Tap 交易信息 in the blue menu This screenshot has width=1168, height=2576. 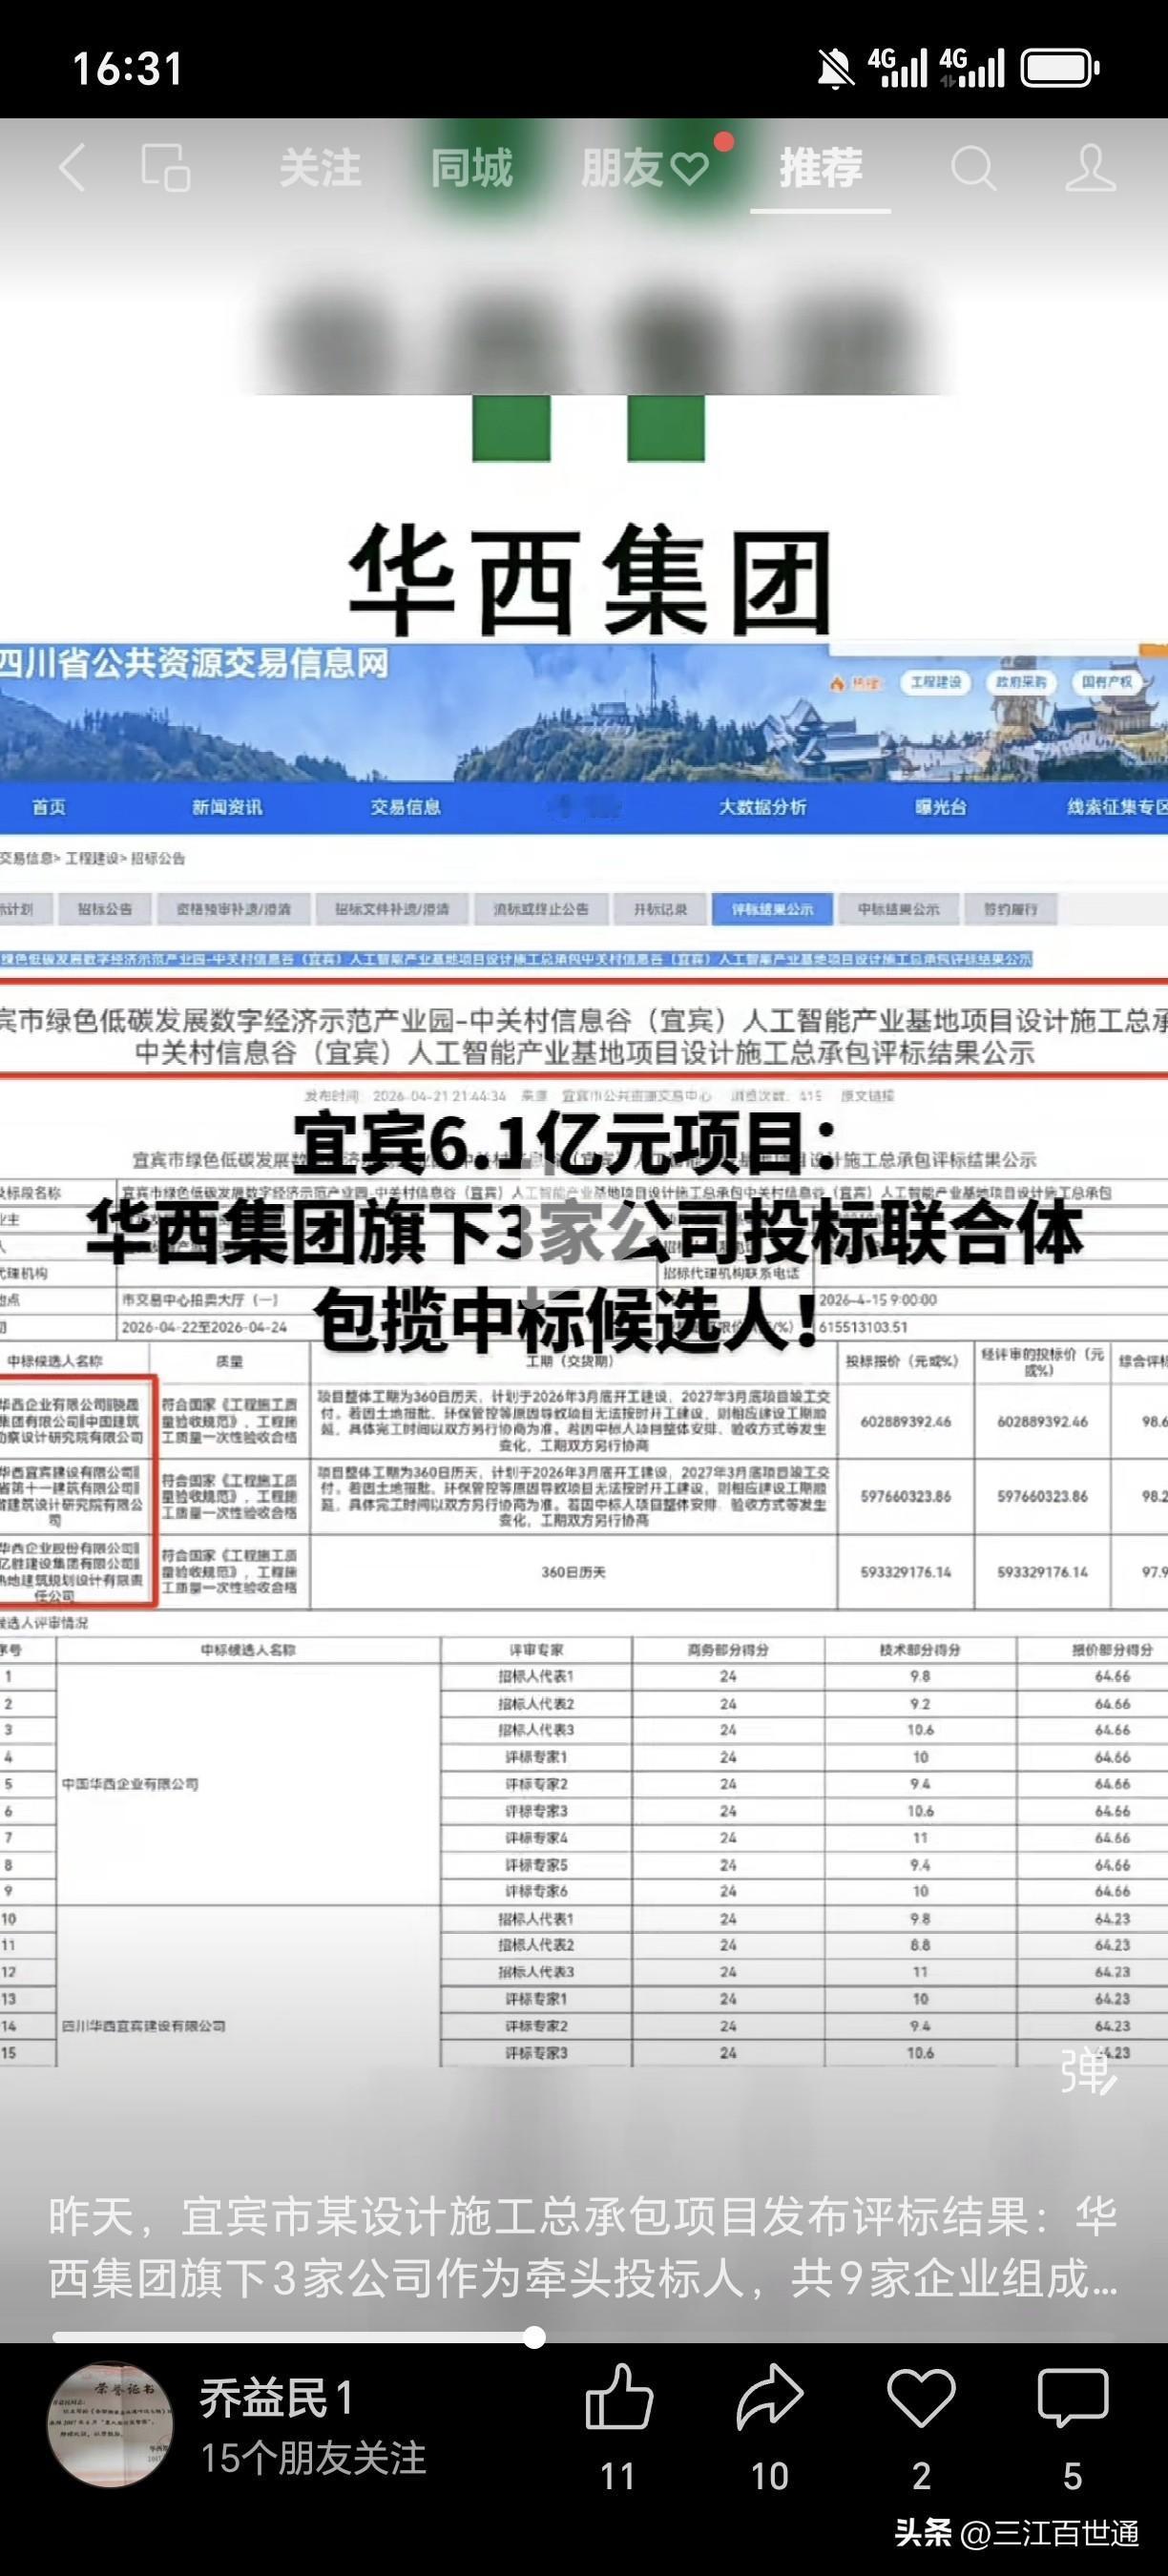pos(406,807)
